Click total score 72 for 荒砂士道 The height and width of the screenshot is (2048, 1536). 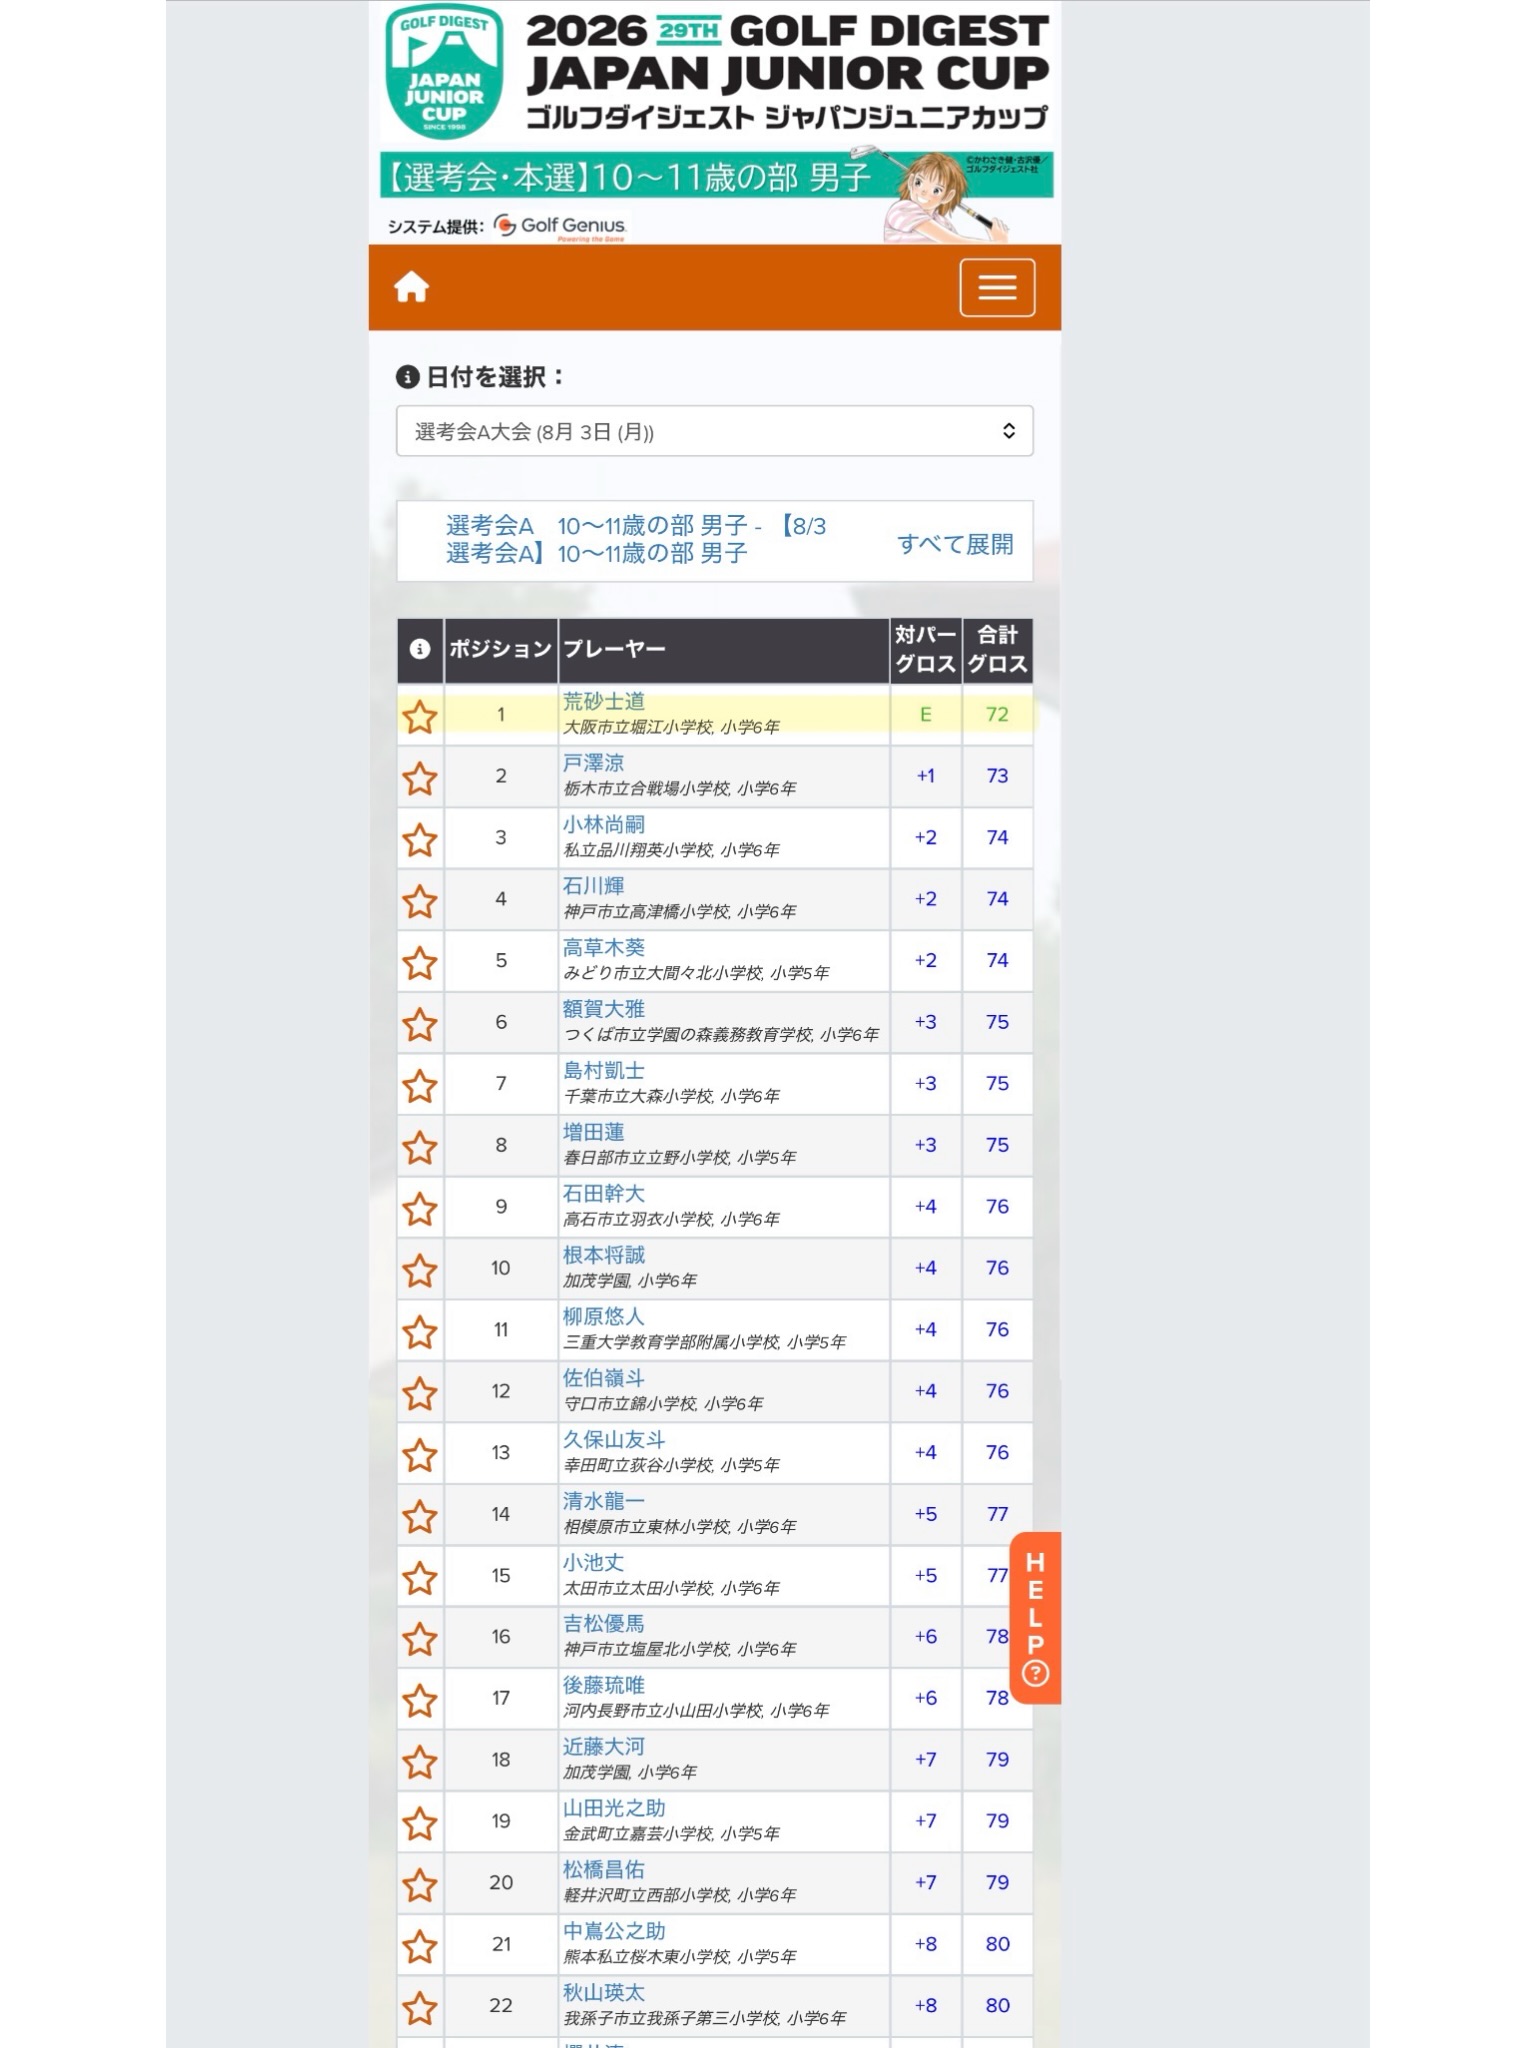tap(997, 715)
